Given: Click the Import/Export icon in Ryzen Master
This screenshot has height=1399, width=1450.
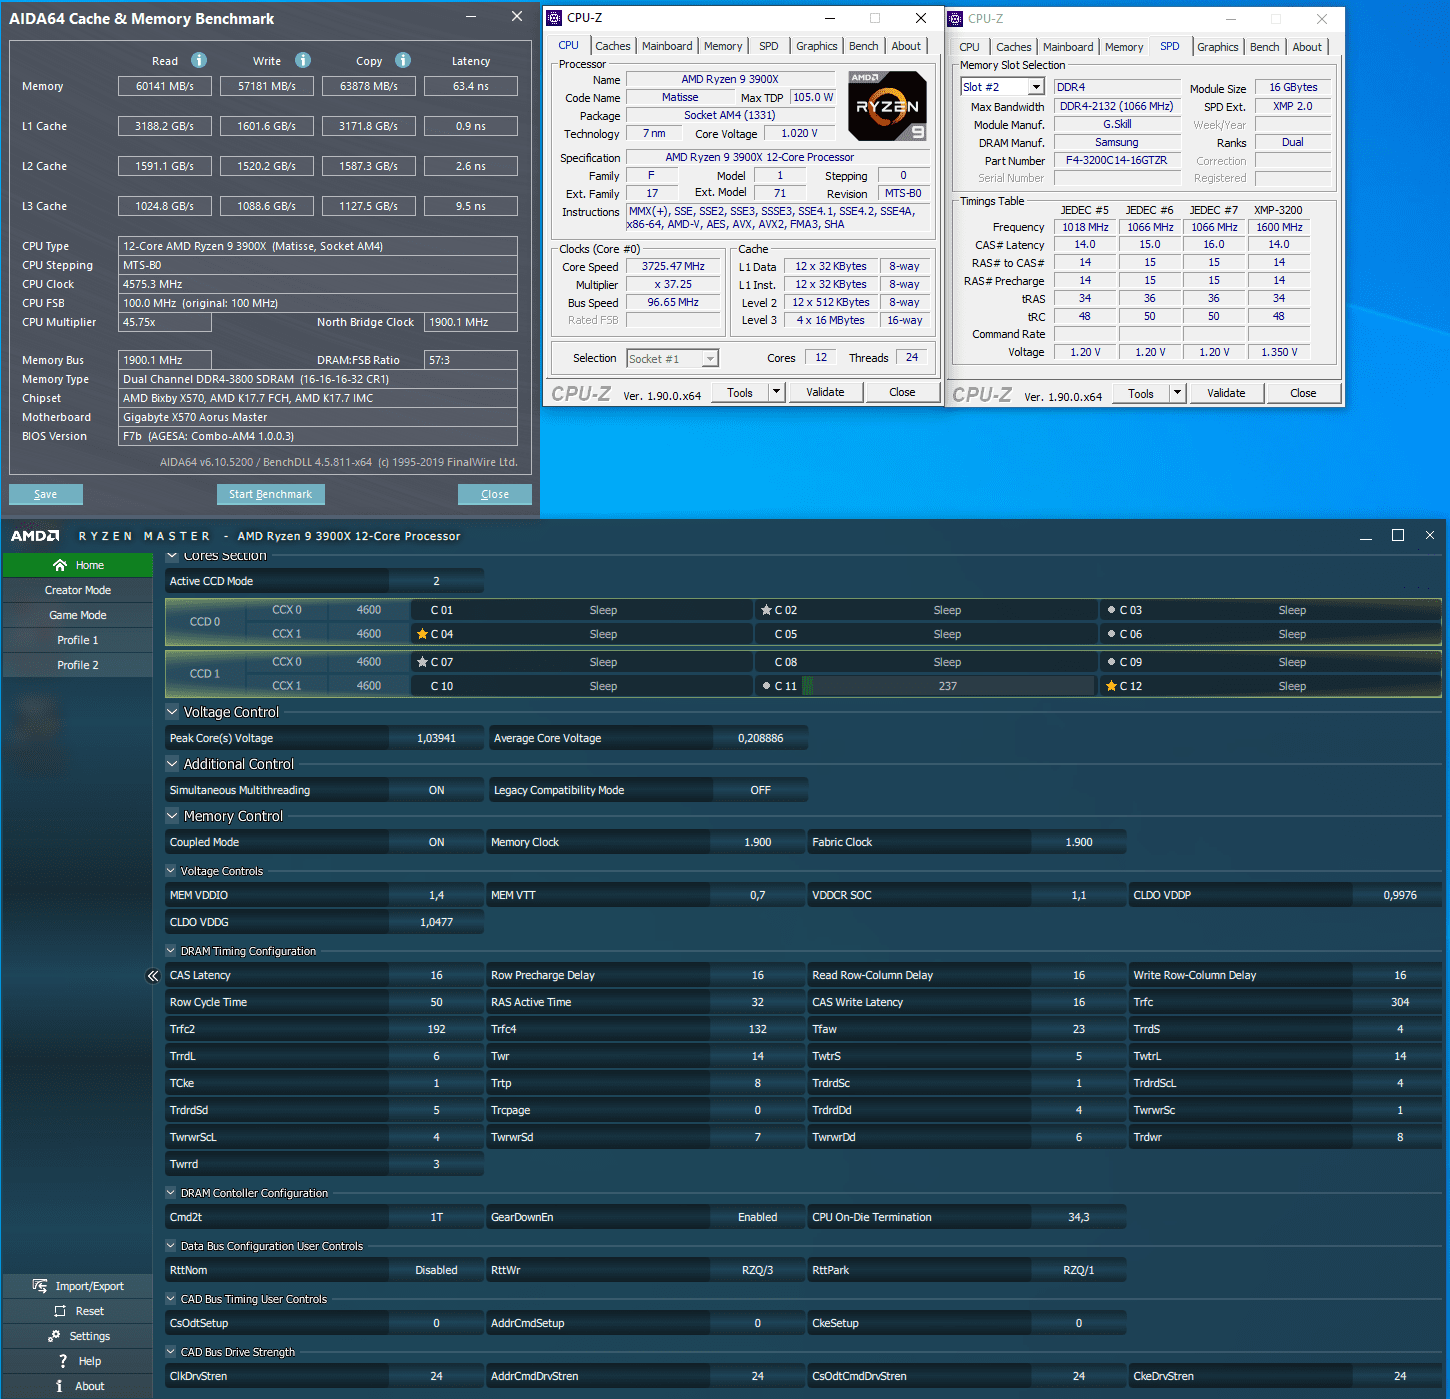Looking at the screenshot, I should (40, 1286).
